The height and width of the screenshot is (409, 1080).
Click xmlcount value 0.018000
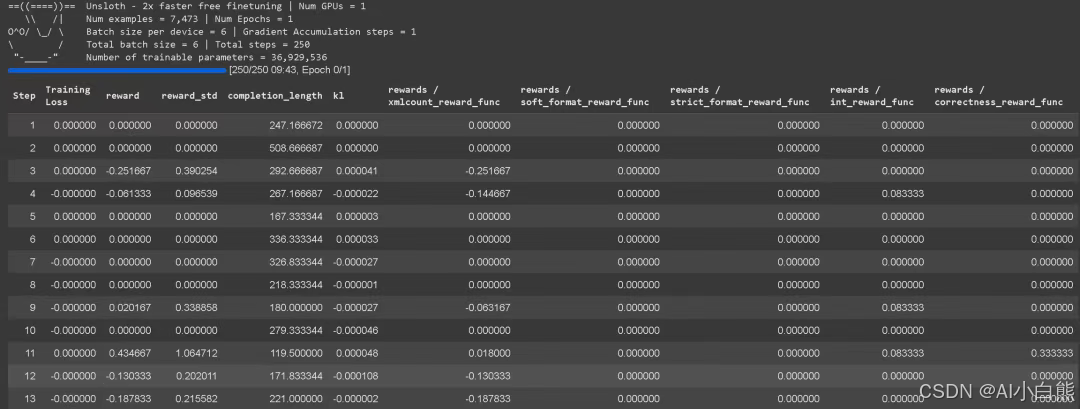(x=489, y=353)
